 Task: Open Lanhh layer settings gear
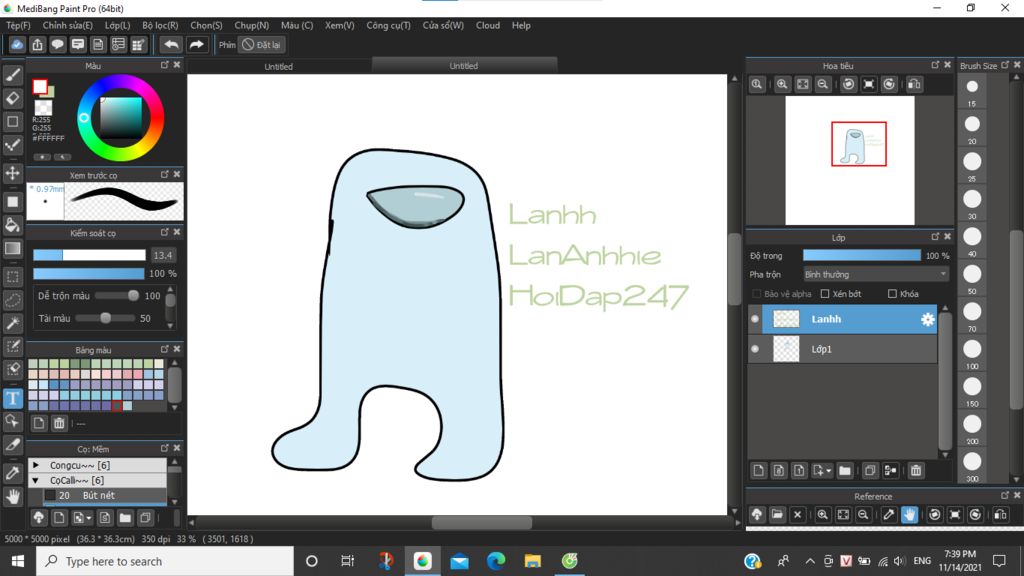927,319
